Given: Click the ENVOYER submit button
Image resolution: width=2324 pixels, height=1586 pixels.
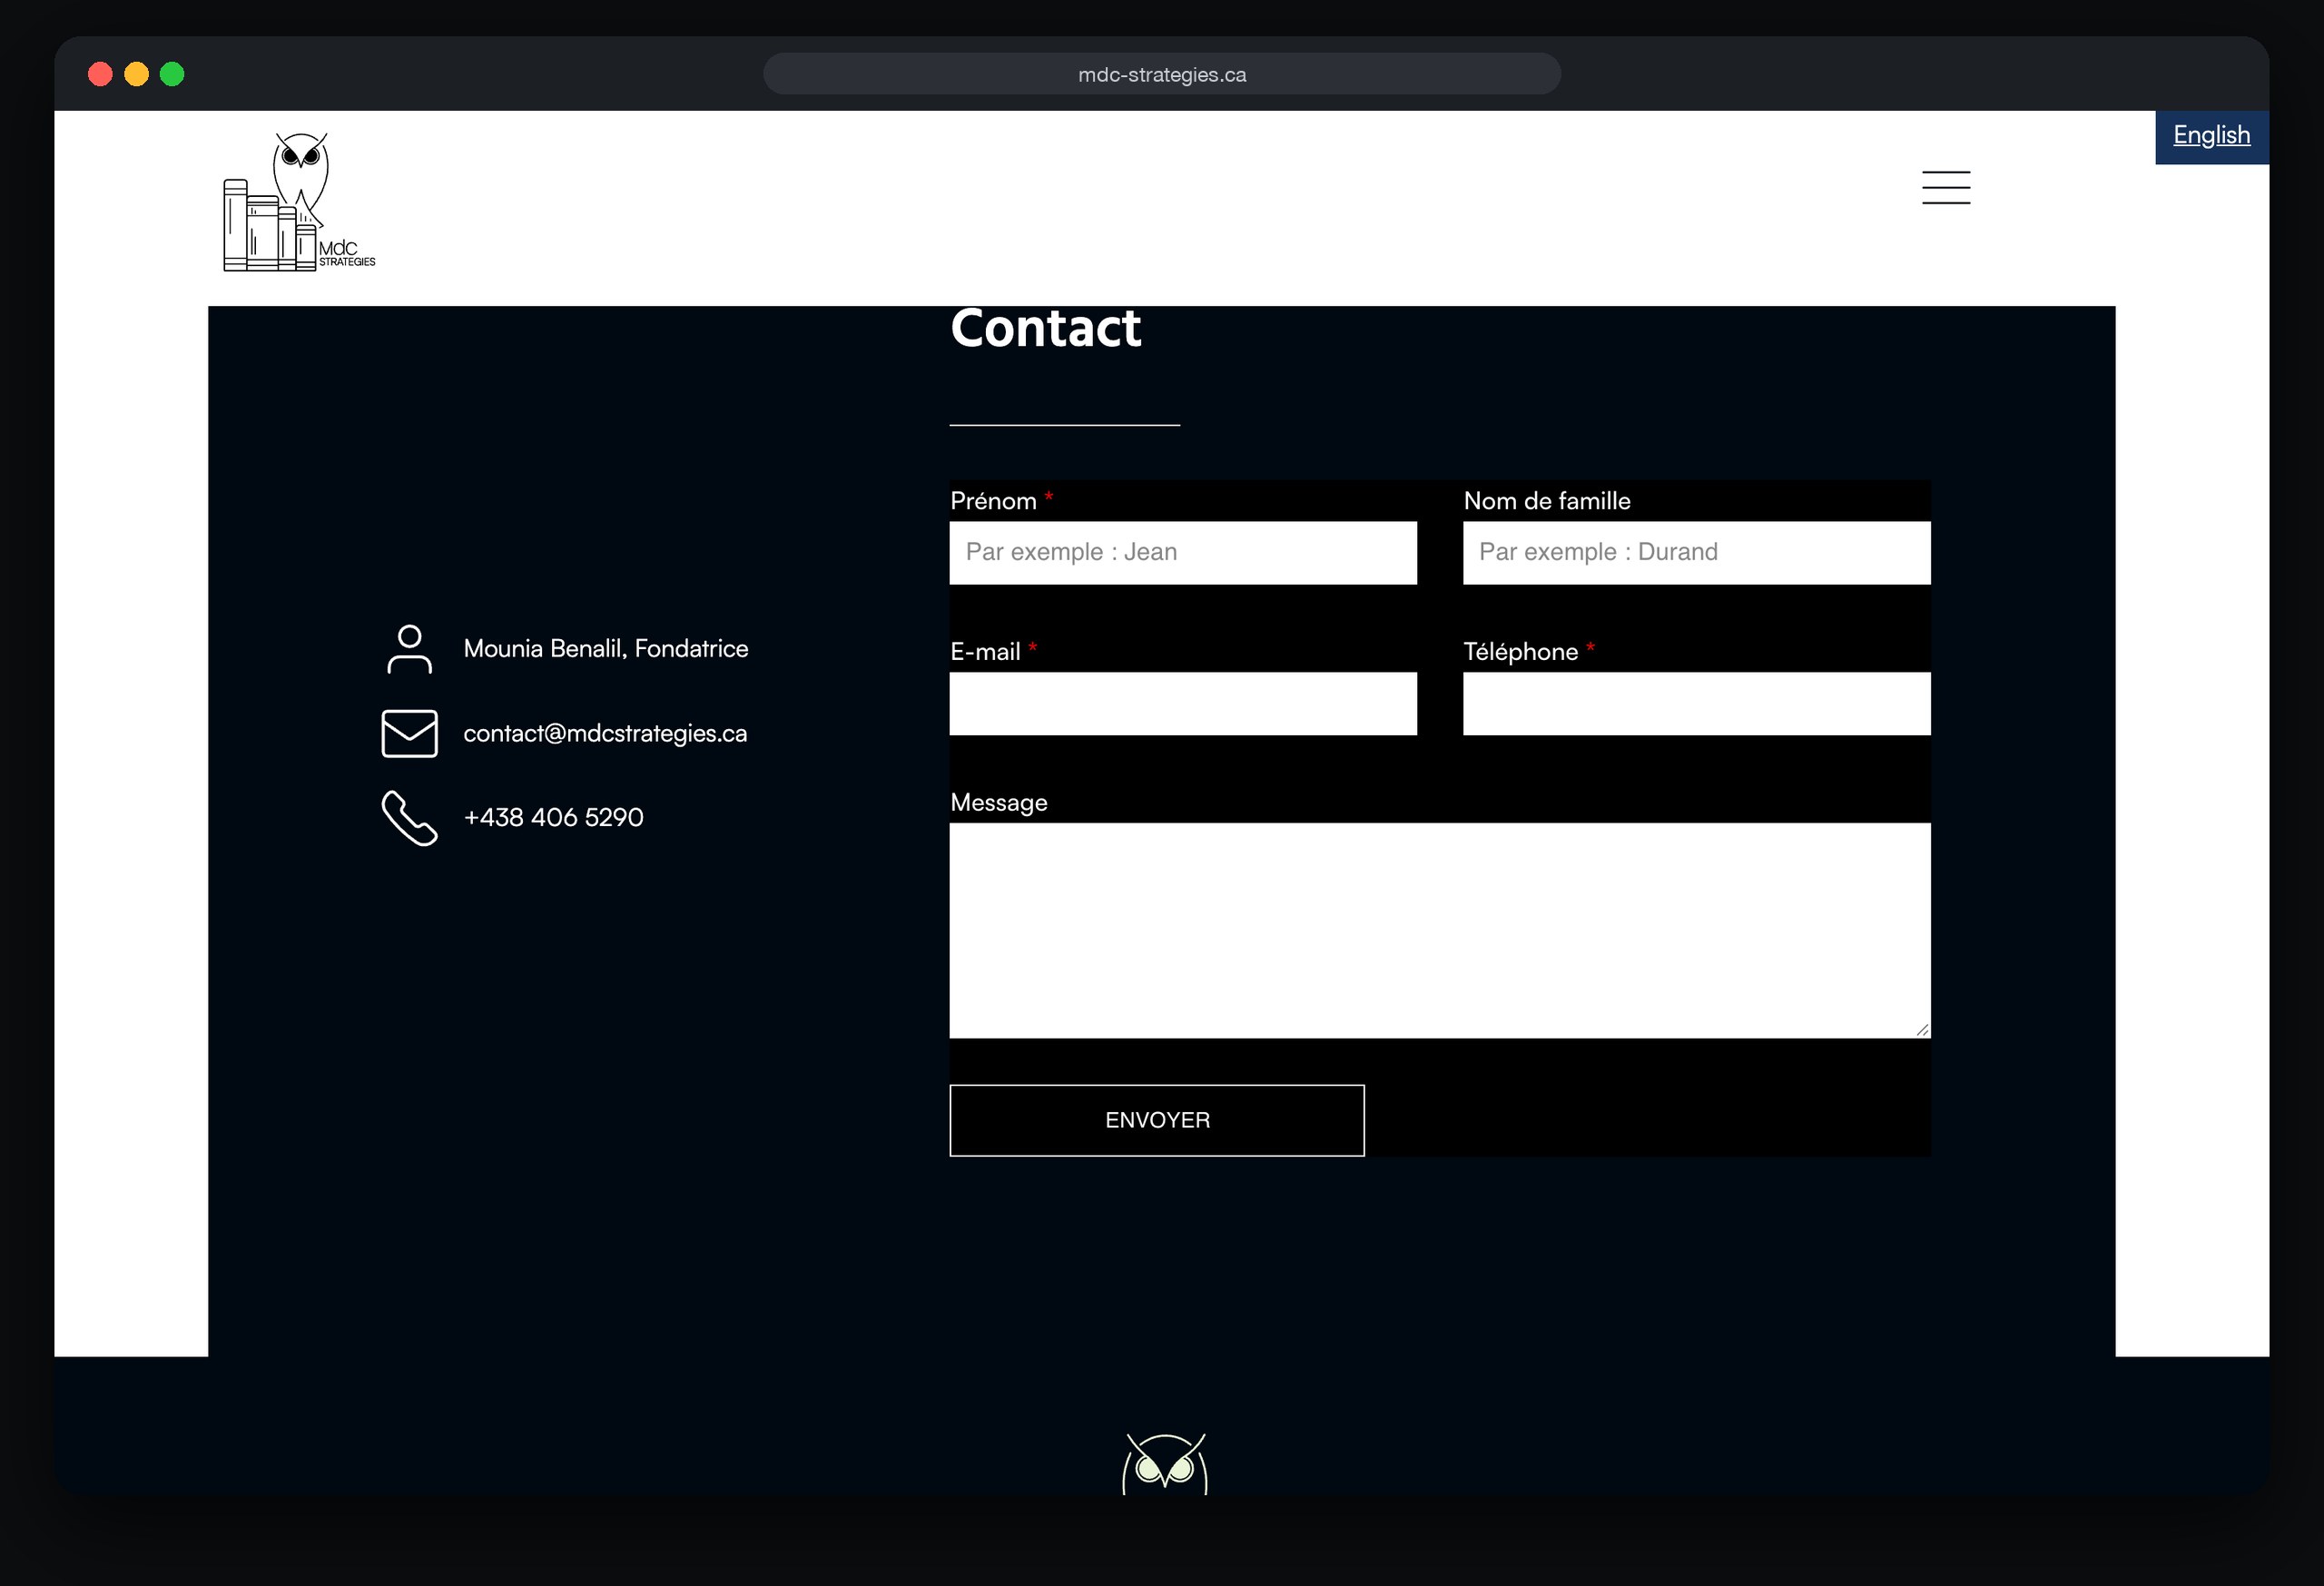Looking at the screenshot, I should click(x=1157, y=1120).
